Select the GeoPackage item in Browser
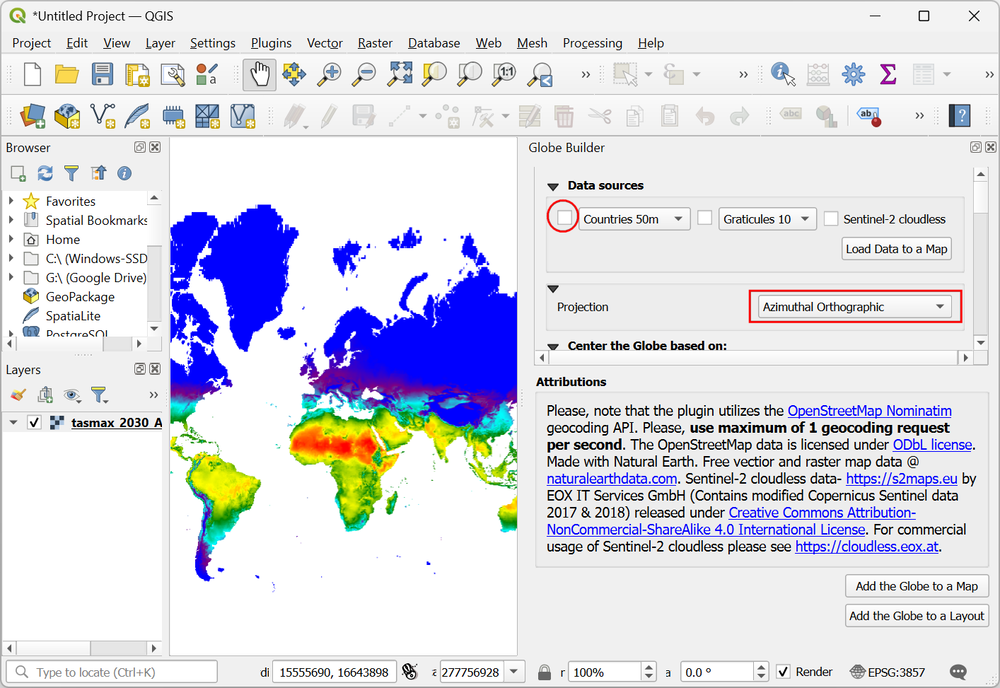1000x688 pixels. 80,296
